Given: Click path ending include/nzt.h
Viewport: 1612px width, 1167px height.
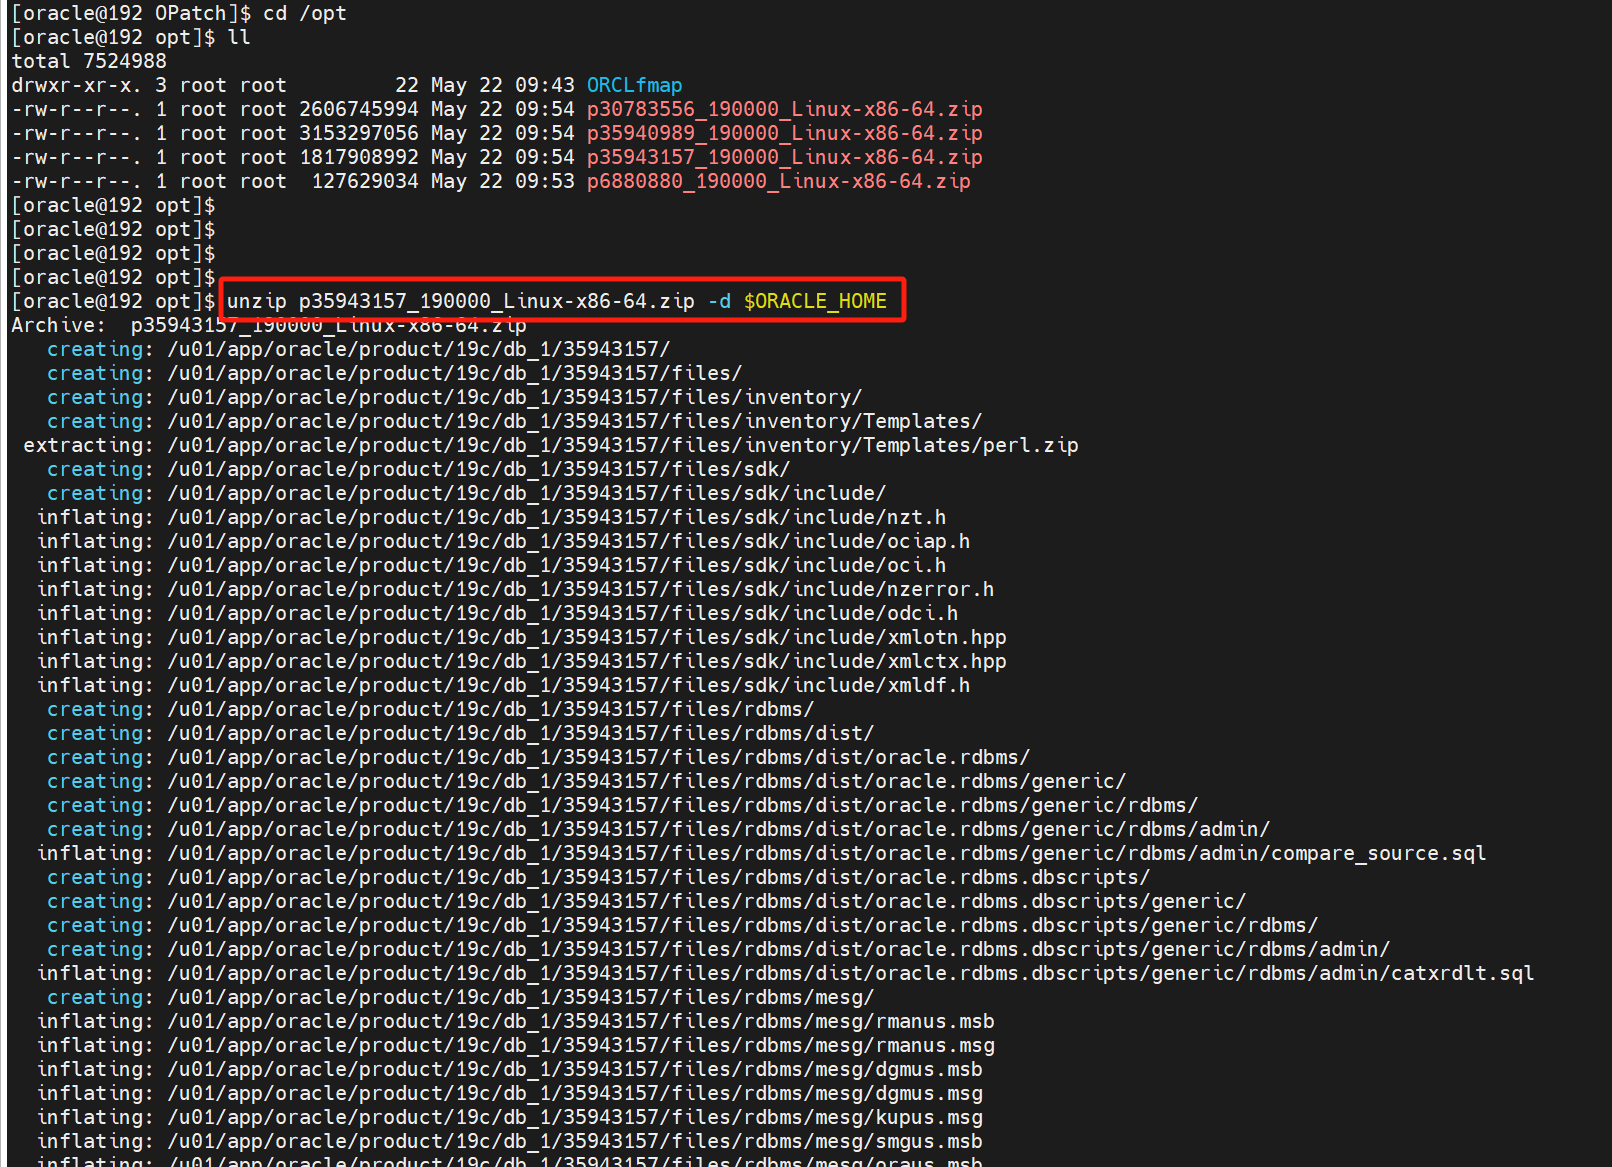Looking at the screenshot, I should click(557, 517).
